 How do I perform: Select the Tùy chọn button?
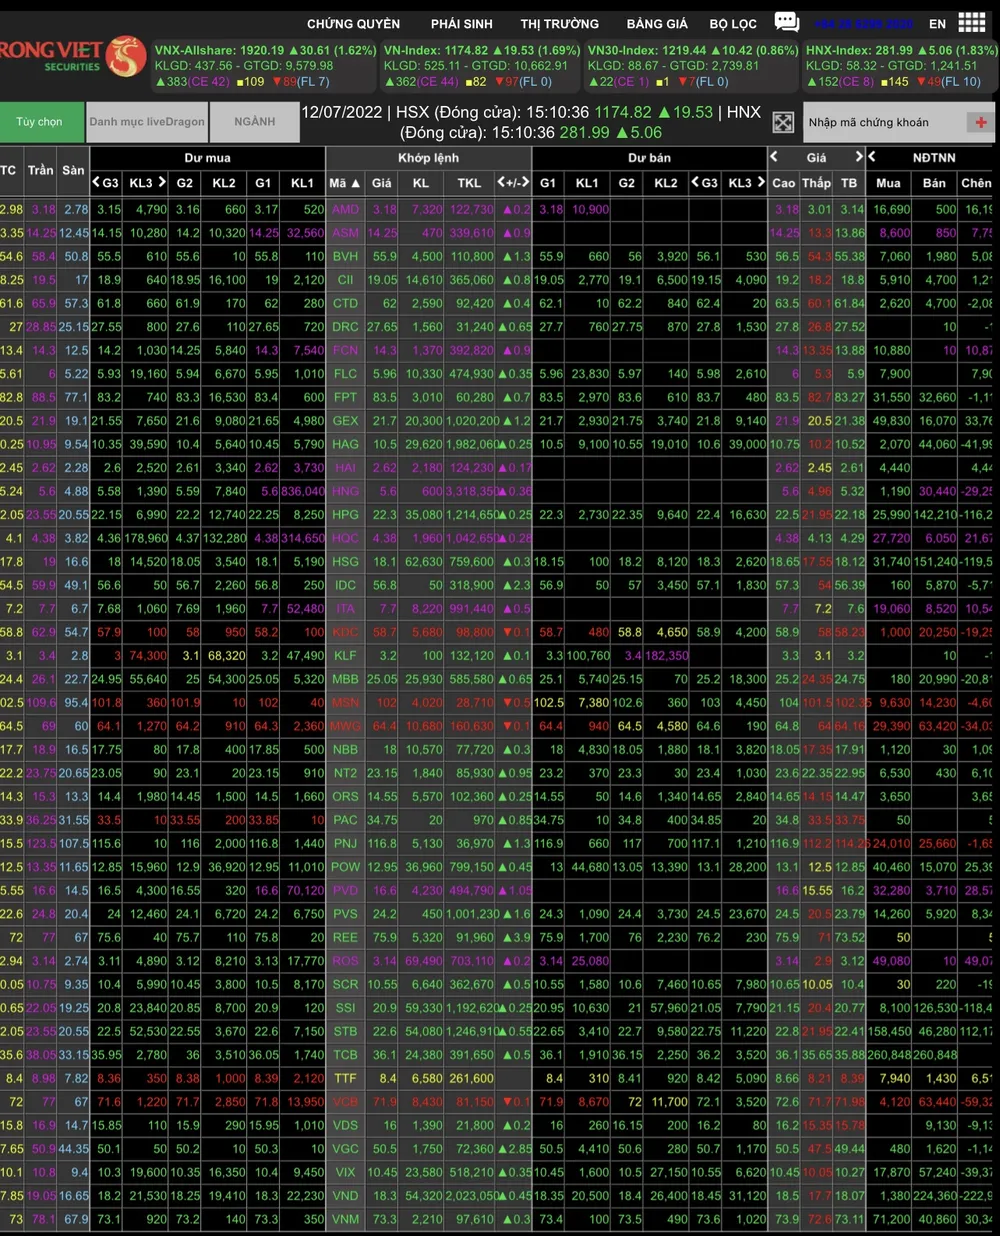(40, 122)
